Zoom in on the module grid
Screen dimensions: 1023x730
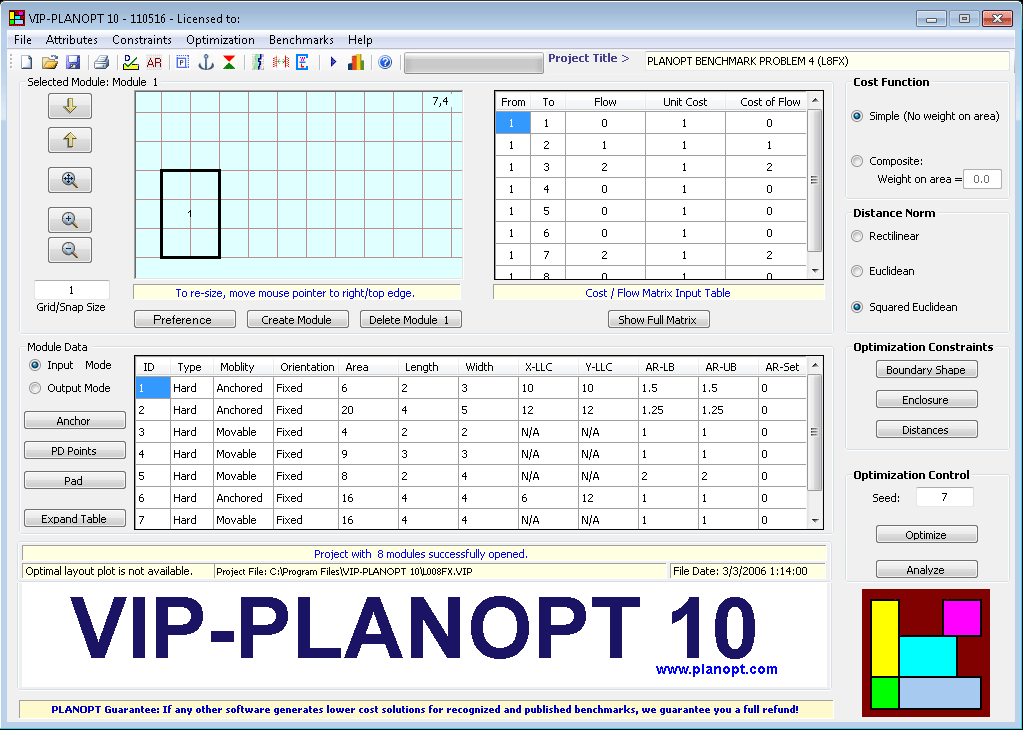coord(70,220)
